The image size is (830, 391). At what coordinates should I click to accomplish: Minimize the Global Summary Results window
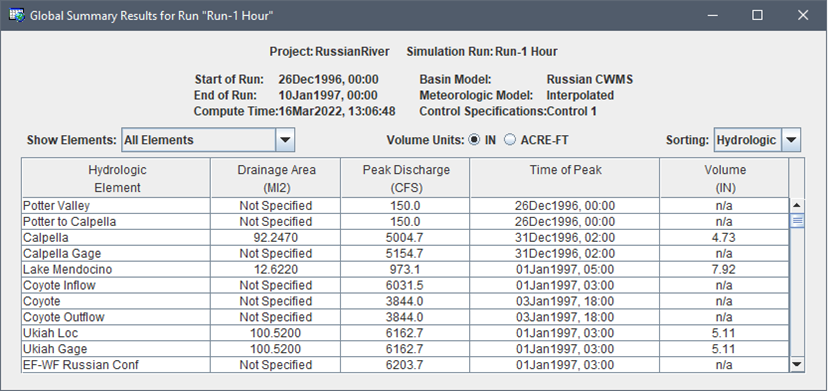[712, 15]
